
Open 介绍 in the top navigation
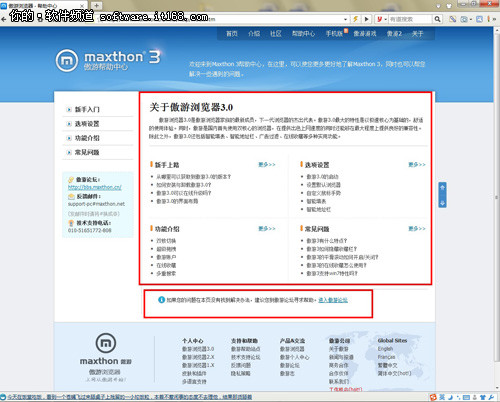[254, 34]
